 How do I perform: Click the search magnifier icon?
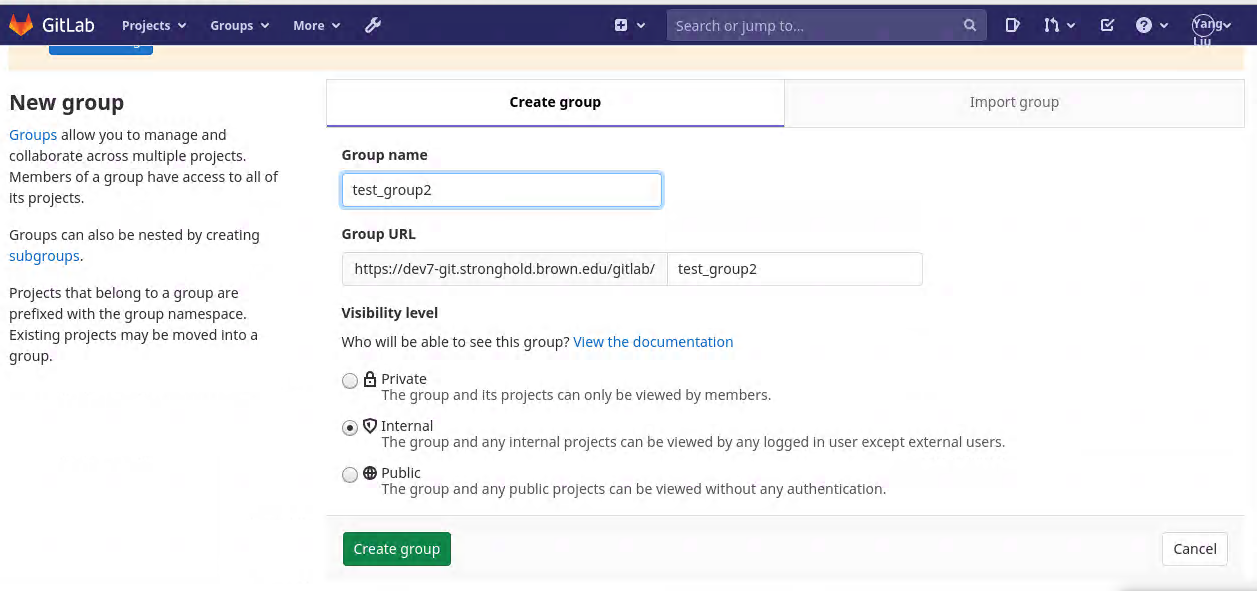point(969,26)
